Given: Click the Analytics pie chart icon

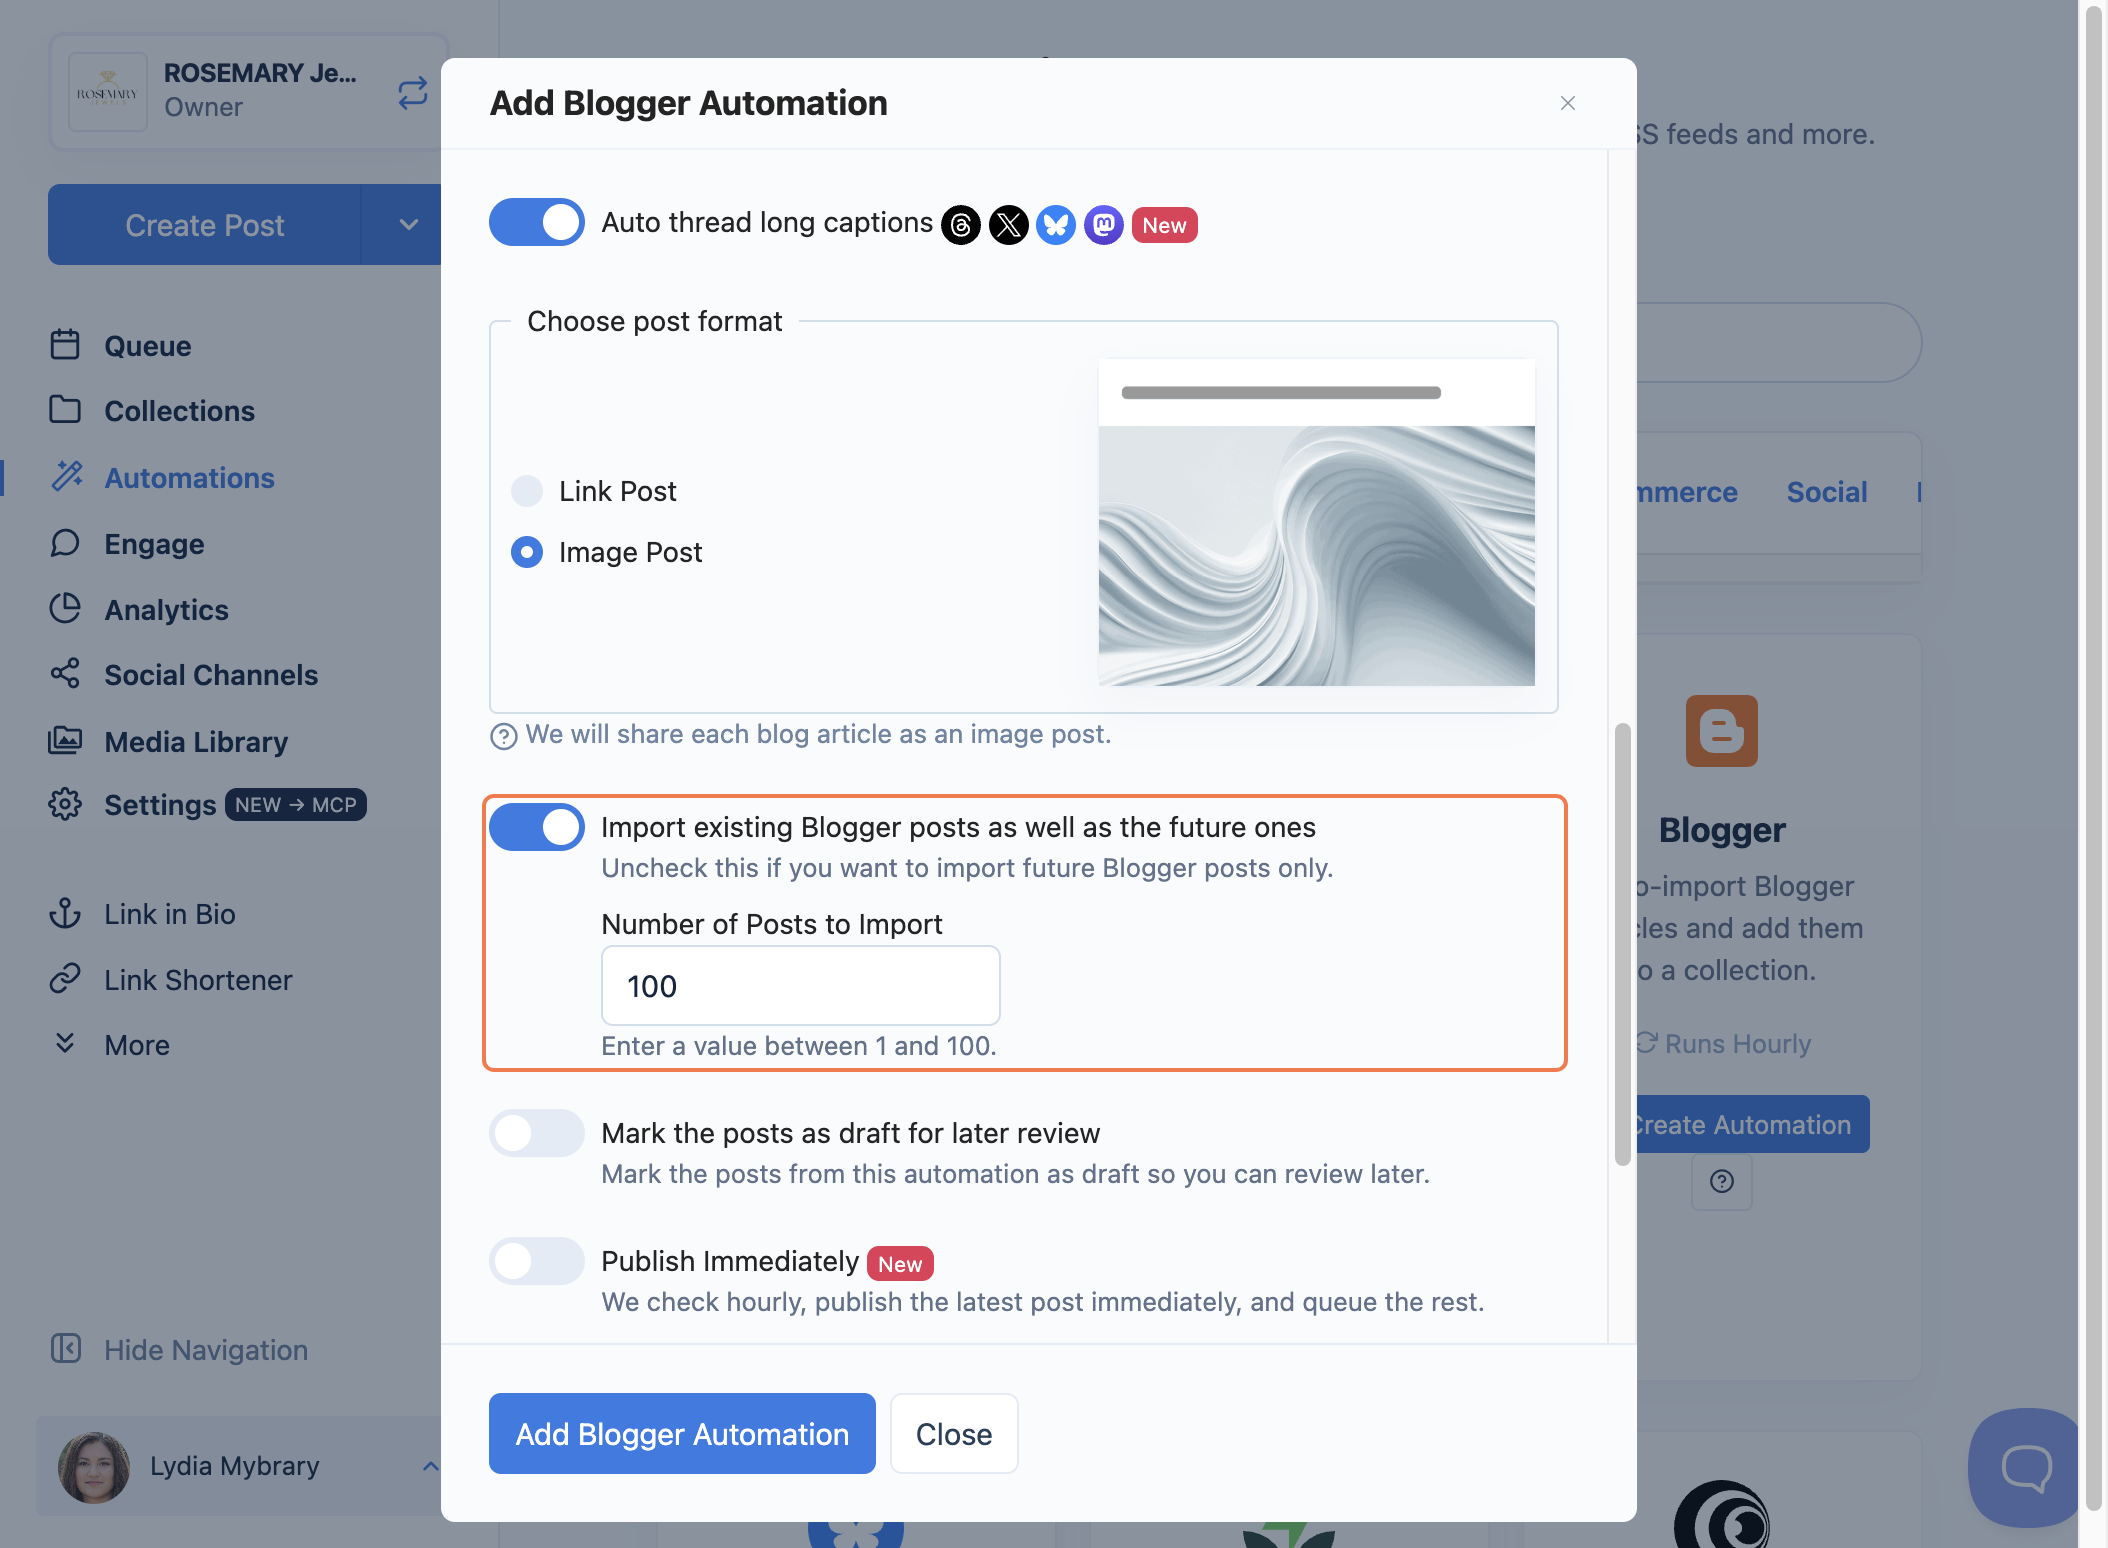Looking at the screenshot, I should pos(65,609).
